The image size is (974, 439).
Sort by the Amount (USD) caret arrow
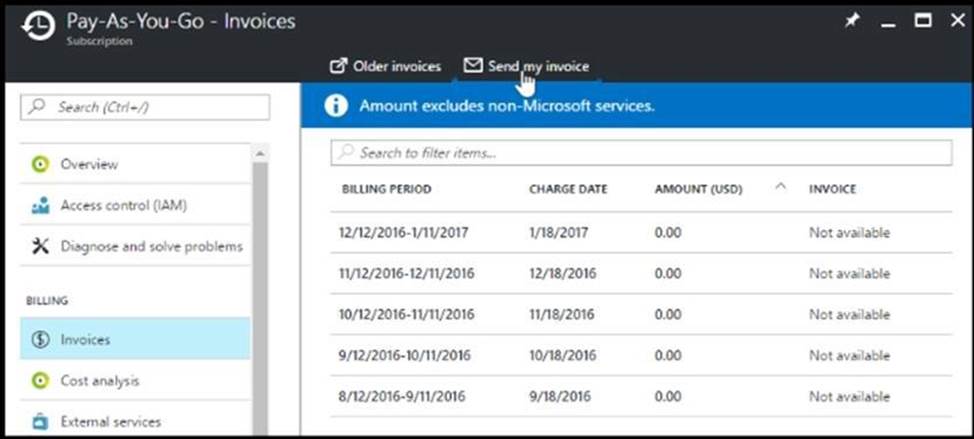[x=780, y=187]
